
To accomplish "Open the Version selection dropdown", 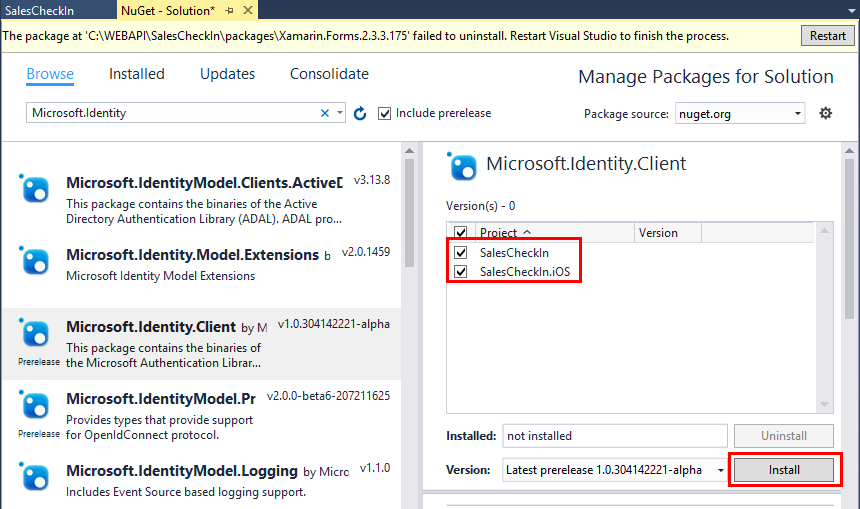I will pos(721,470).
